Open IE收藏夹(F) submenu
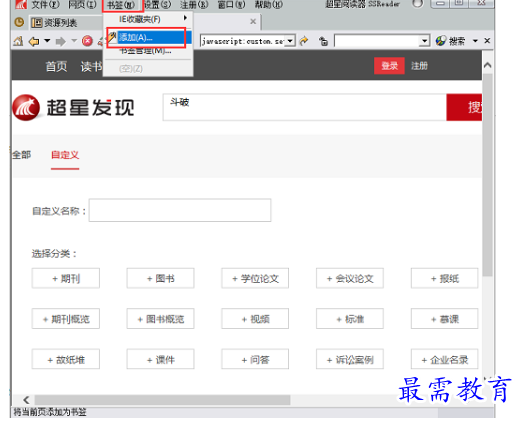The image size is (520, 421). coord(148,19)
